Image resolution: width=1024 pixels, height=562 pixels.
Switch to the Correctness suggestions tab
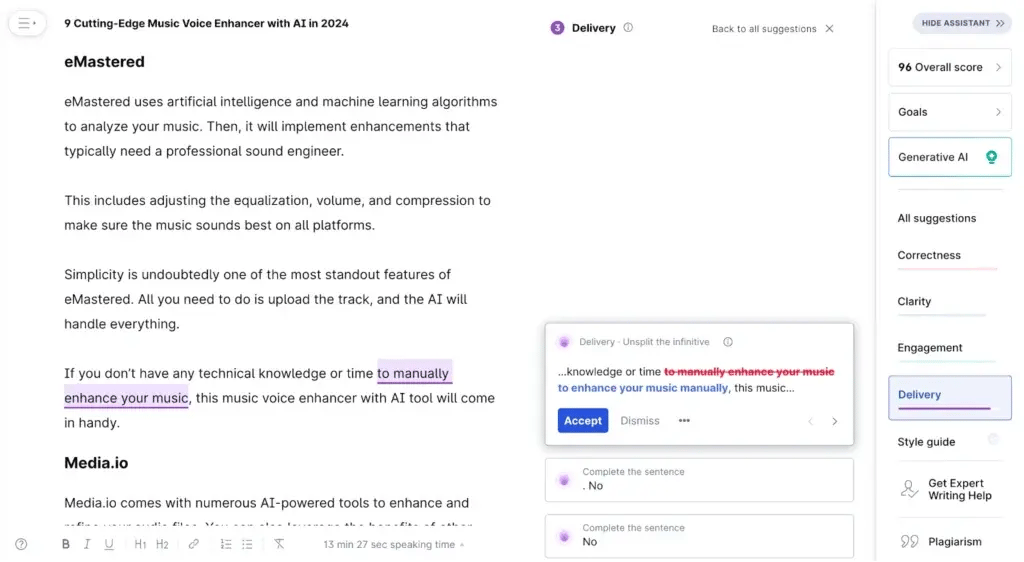pyautogui.click(x=929, y=256)
